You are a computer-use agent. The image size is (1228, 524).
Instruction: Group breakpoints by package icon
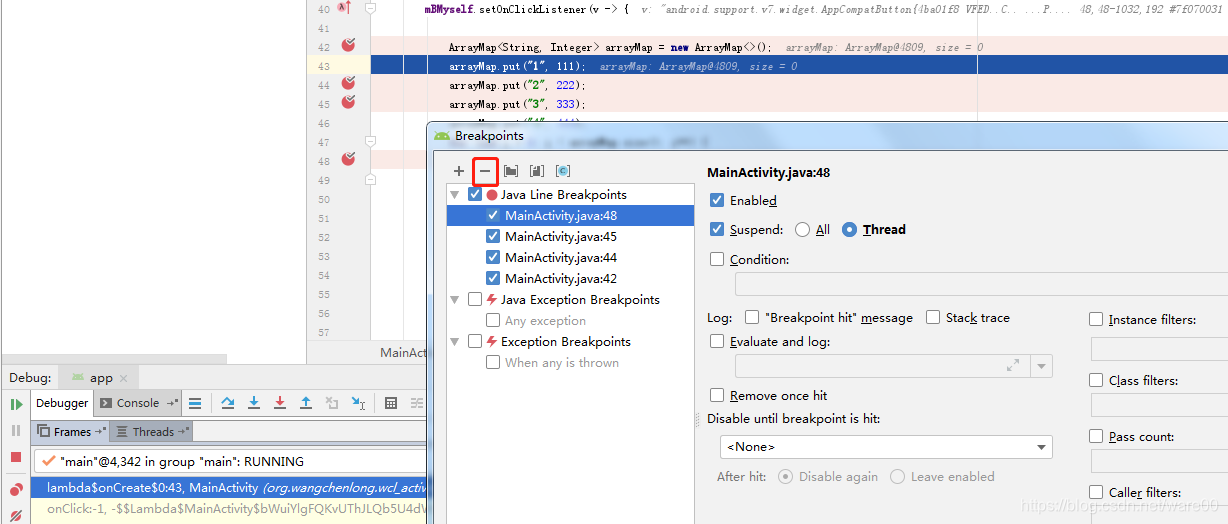pyautogui.click(x=511, y=171)
